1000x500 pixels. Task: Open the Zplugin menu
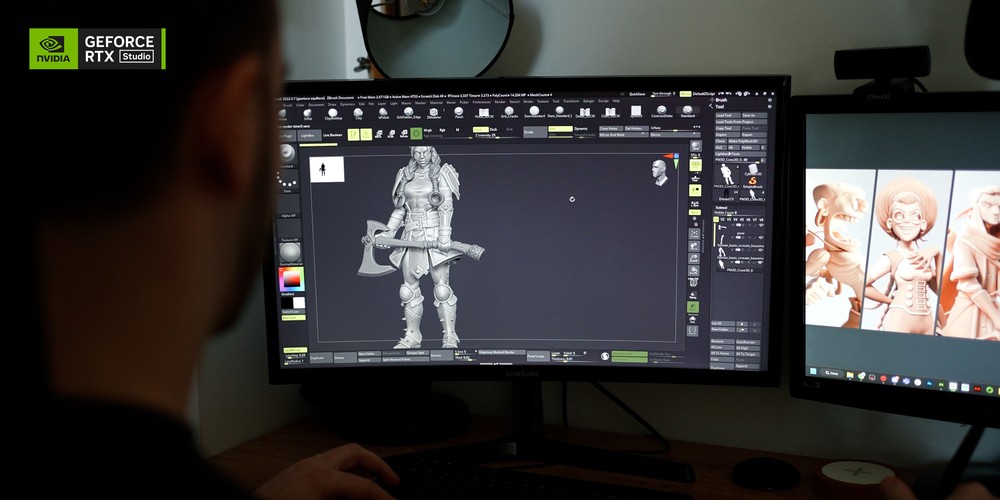(x=589, y=101)
